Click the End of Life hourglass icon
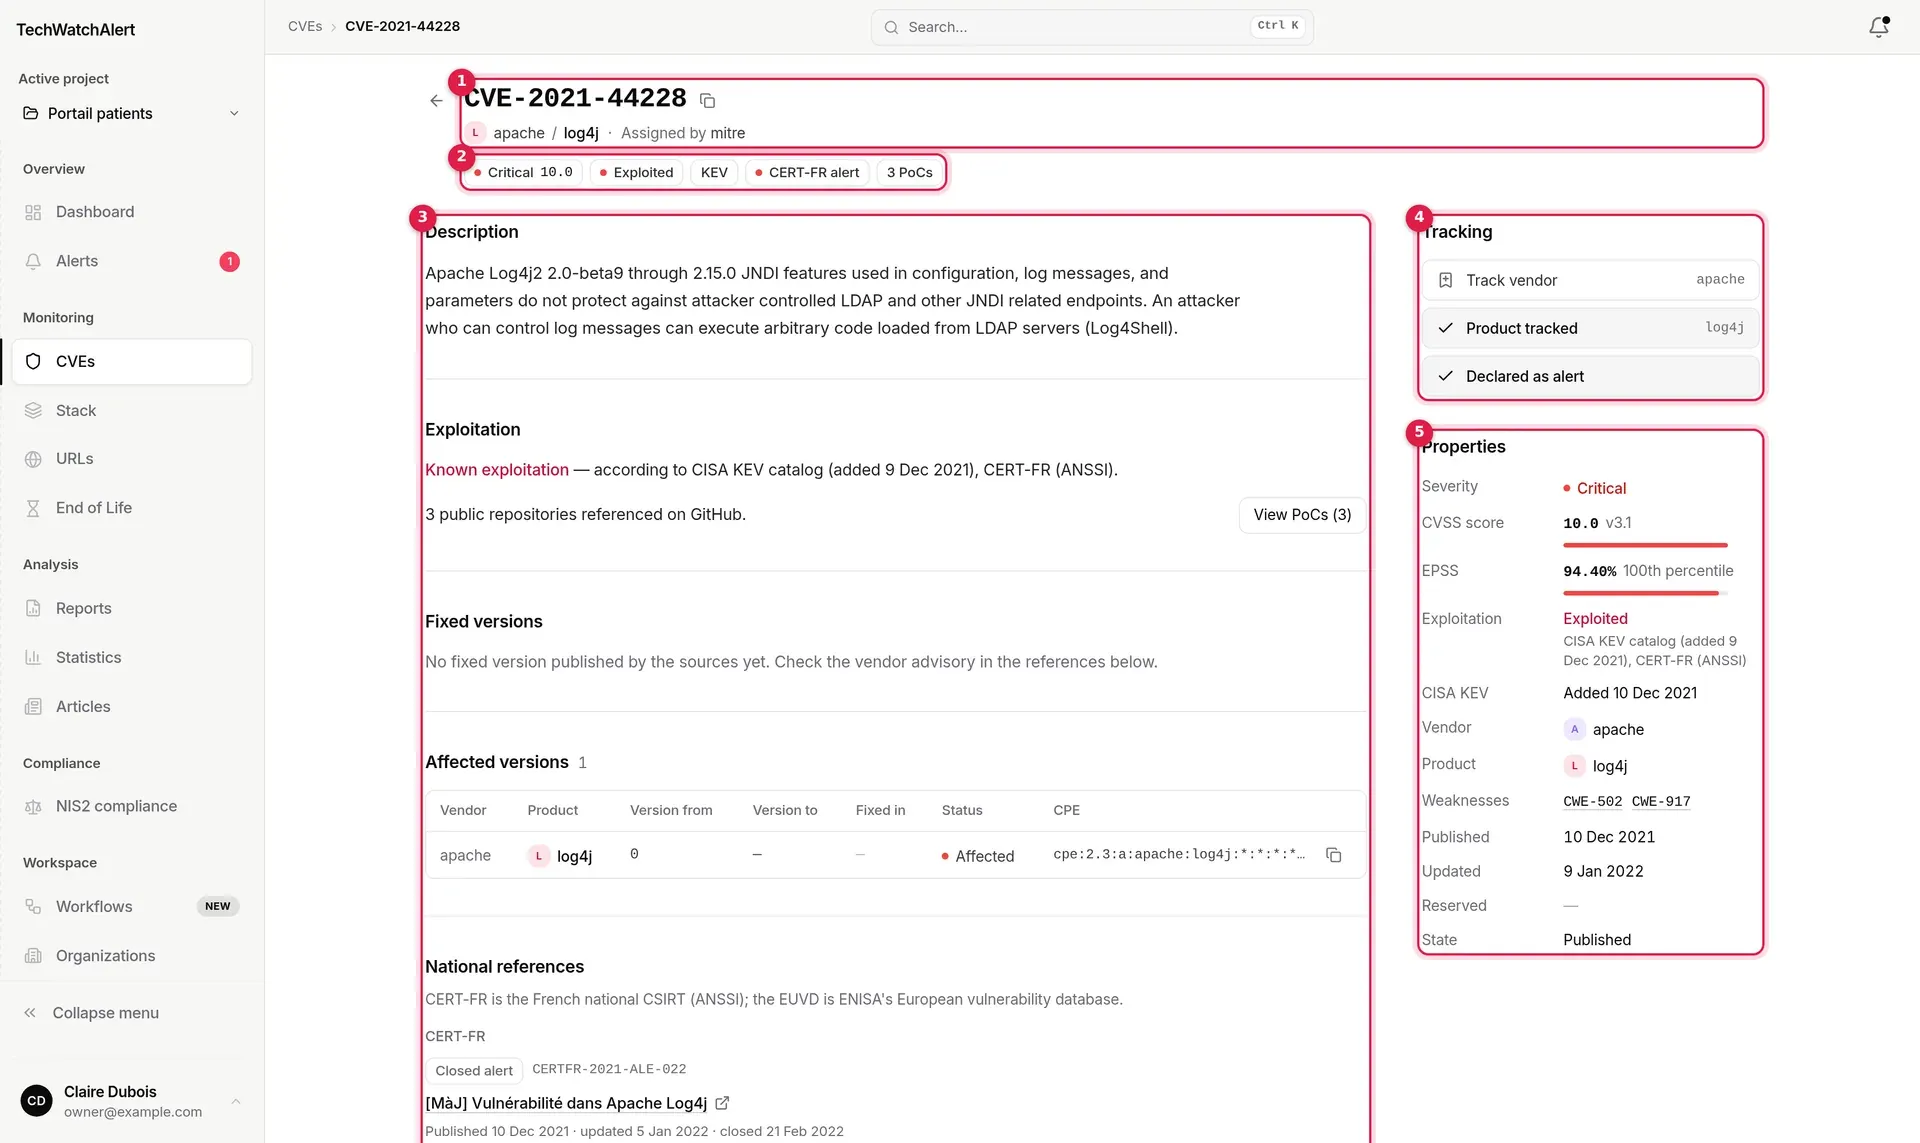Image resolution: width=1920 pixels, height=1143 pixels. tap(33, 508)
